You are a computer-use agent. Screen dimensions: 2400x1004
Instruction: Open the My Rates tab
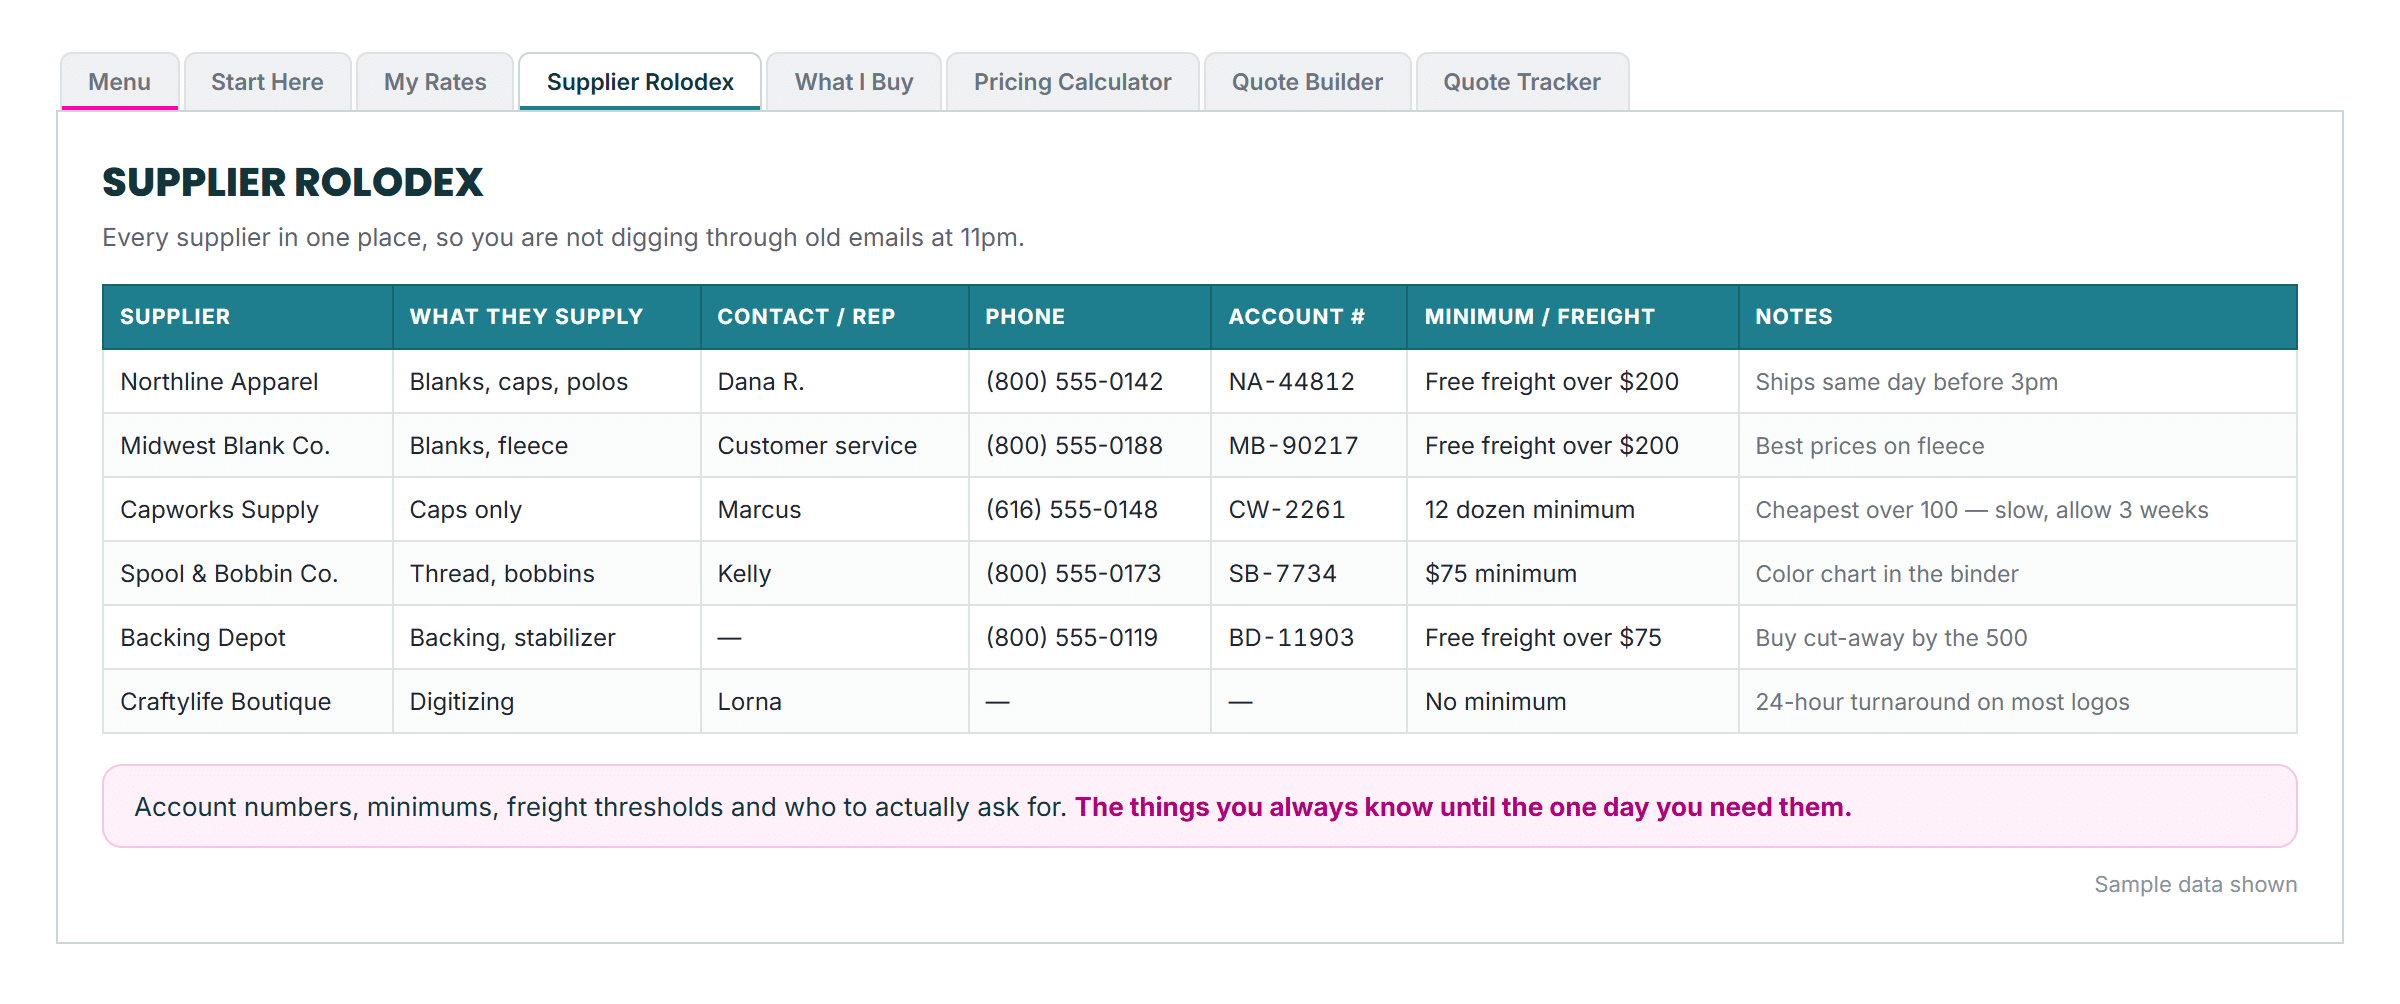(435, 82)
